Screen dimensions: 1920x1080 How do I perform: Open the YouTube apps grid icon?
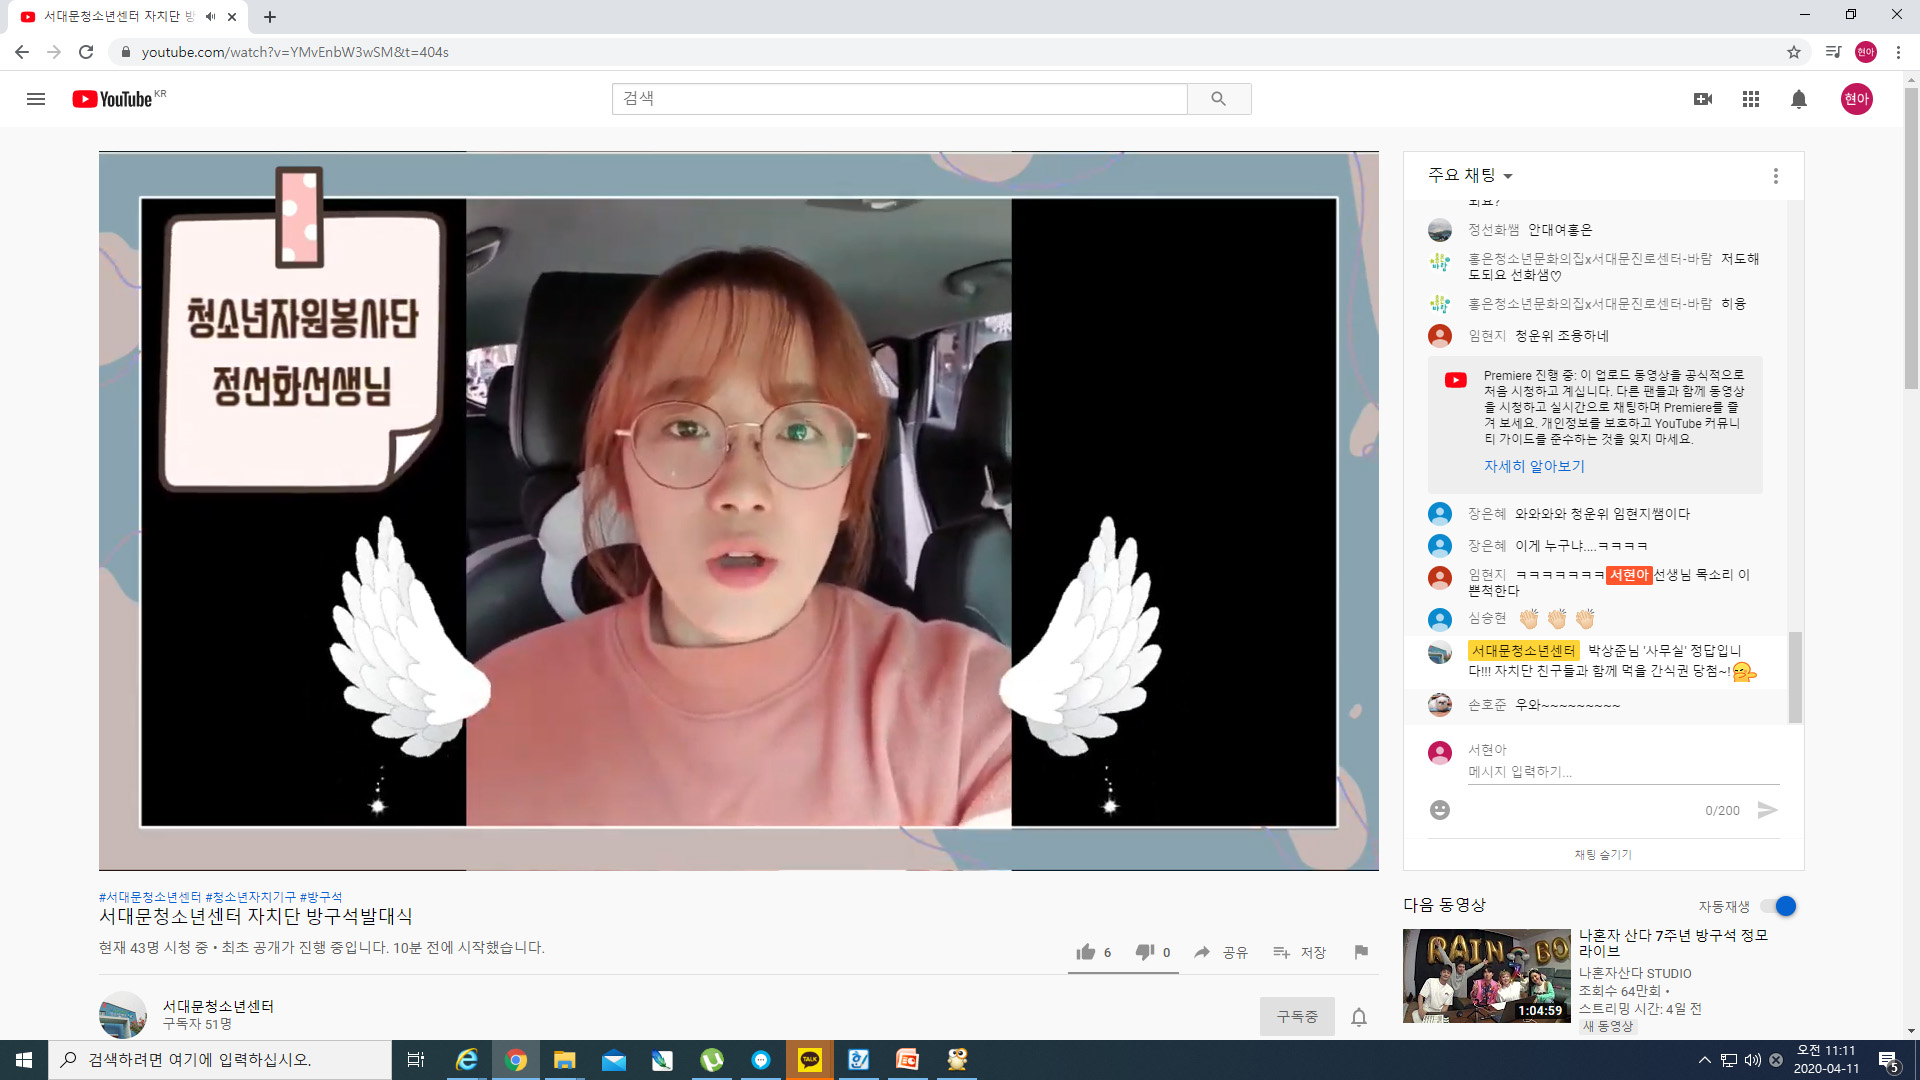[x=1750, y=98]
